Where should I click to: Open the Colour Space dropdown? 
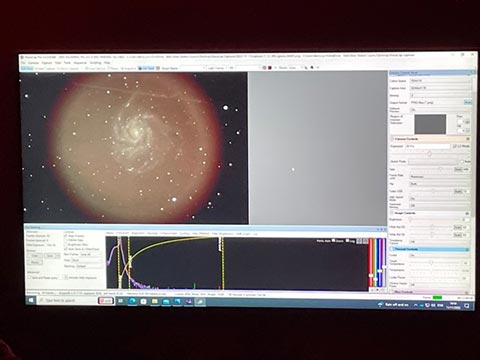440,81
